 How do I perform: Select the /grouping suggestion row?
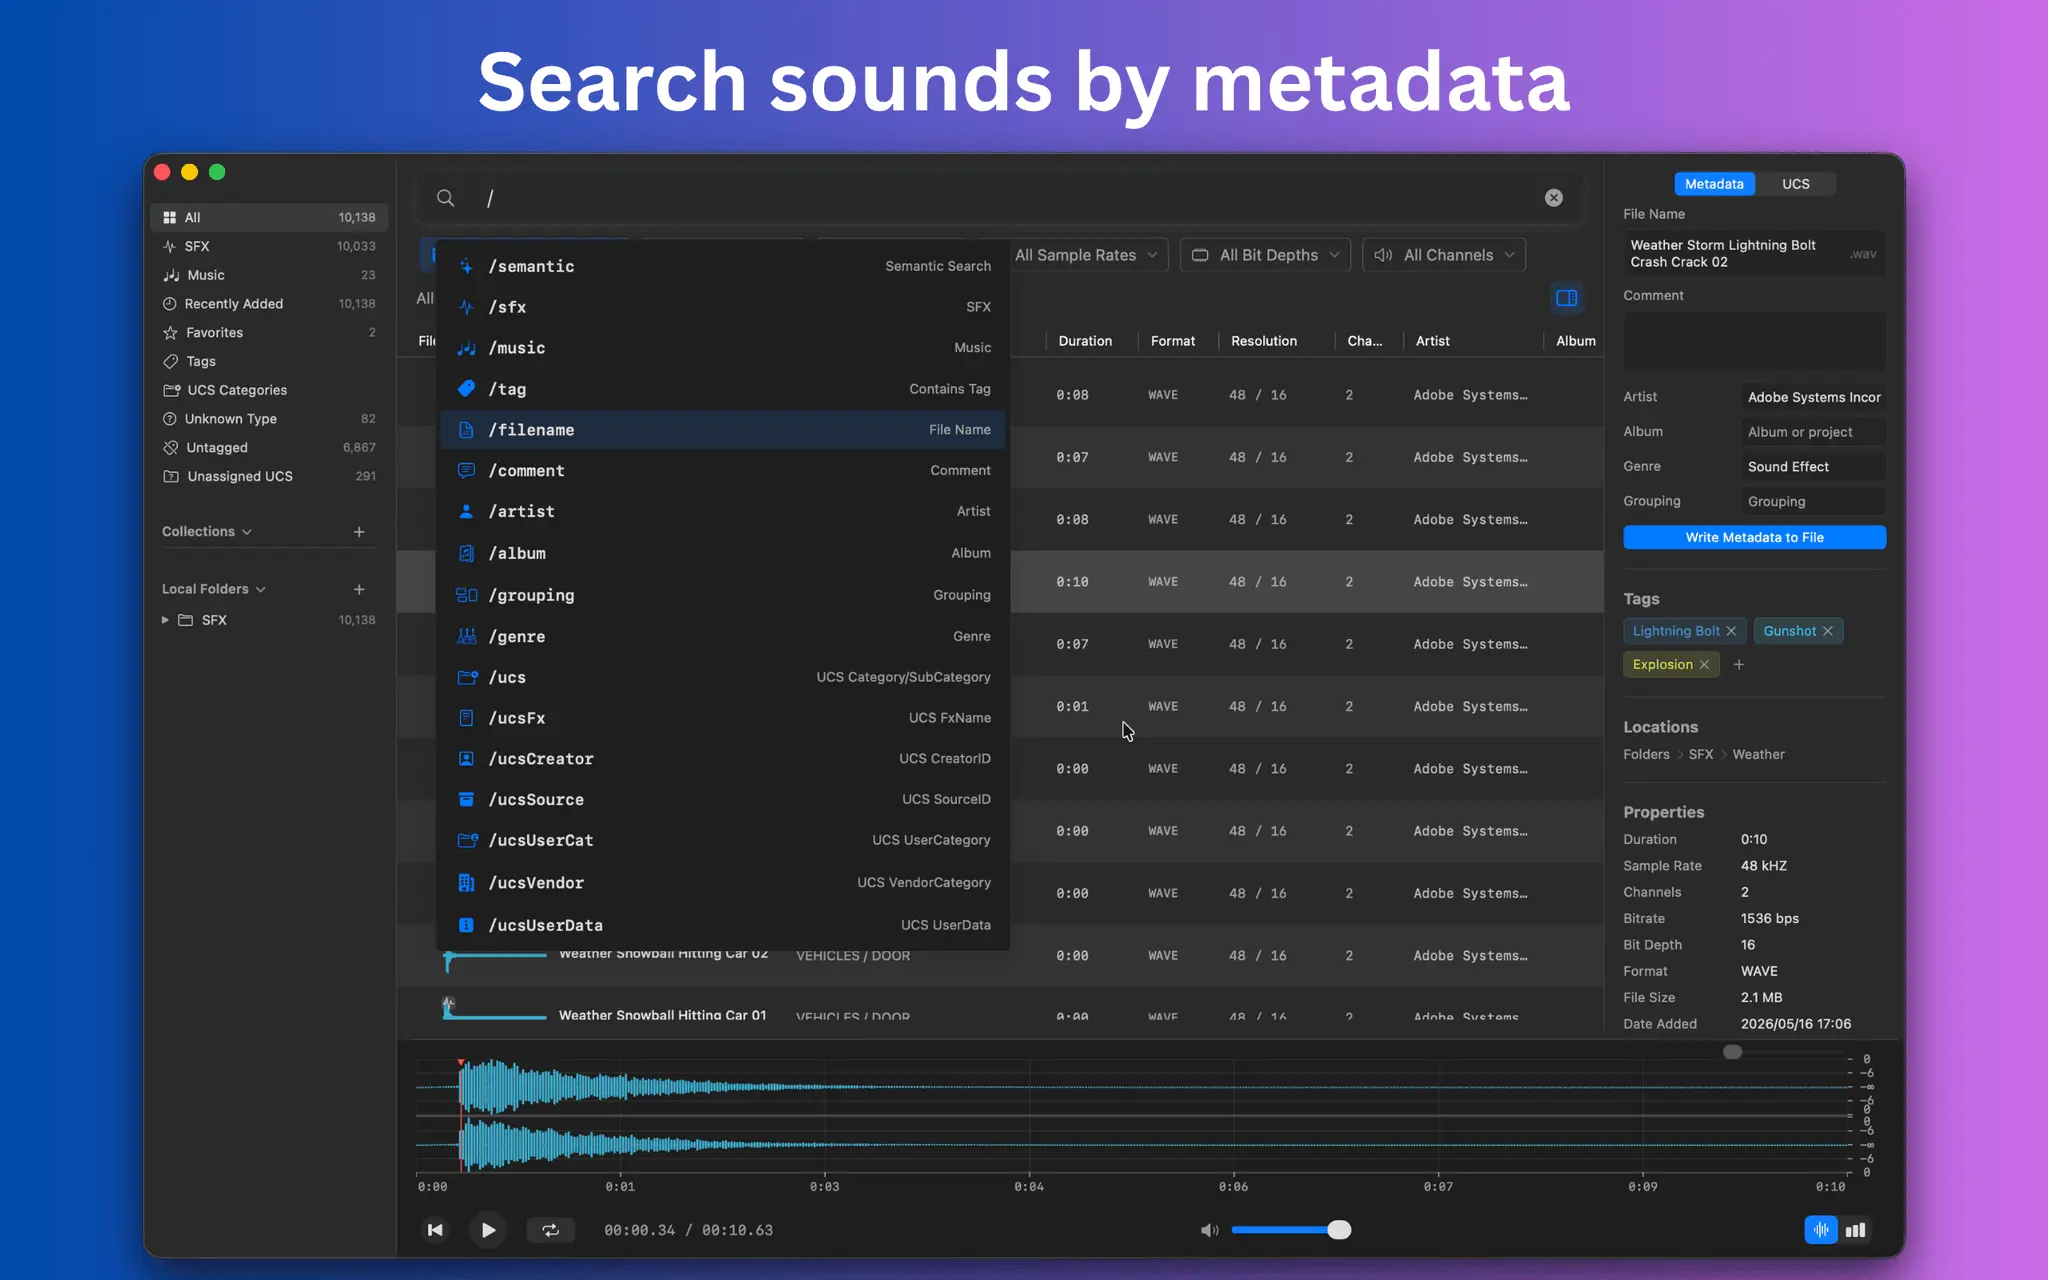pos(723,595)
